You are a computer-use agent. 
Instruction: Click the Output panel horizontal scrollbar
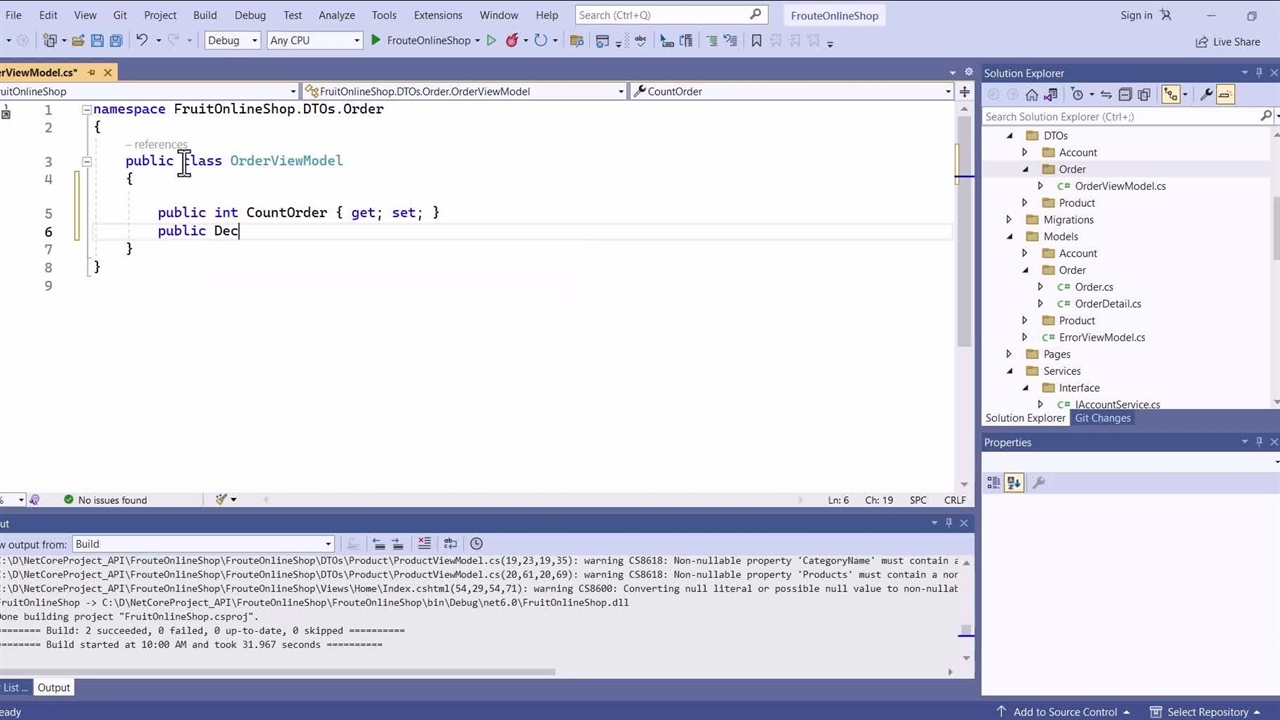(x=280, y=672)
